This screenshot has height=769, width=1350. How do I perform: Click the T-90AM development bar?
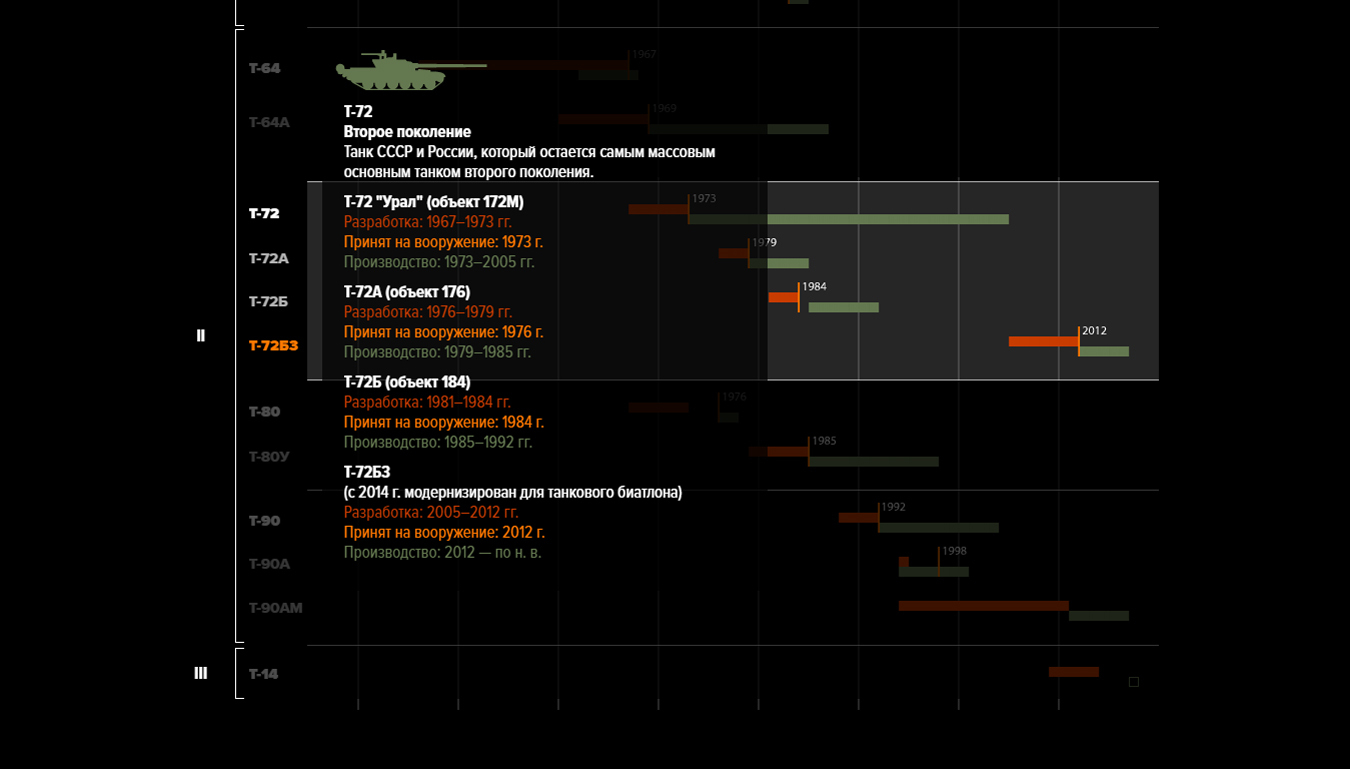[x=984, y=606]
